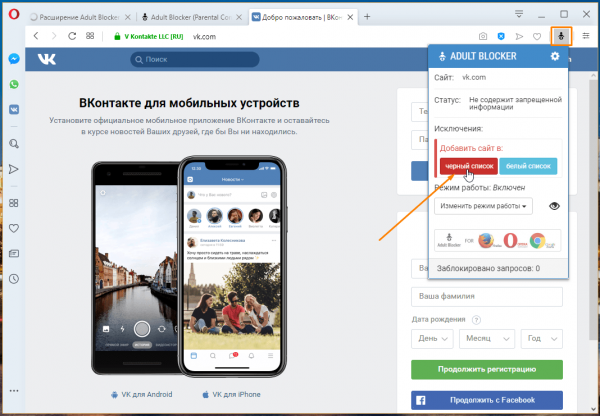The height and width of the screenshot is (416, 600).
Task: Open the 'Месяц' birth month dropdown
Action: (487, 339)
